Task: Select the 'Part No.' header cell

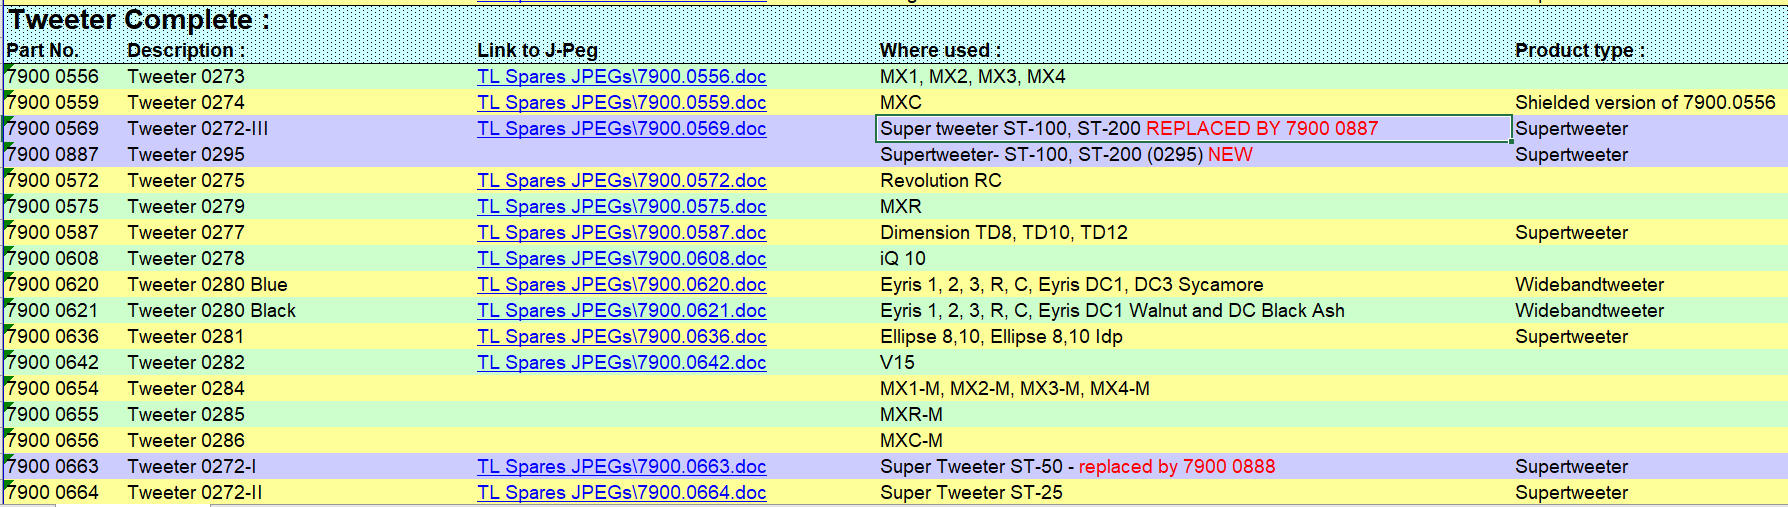Action: click(42, 51)
